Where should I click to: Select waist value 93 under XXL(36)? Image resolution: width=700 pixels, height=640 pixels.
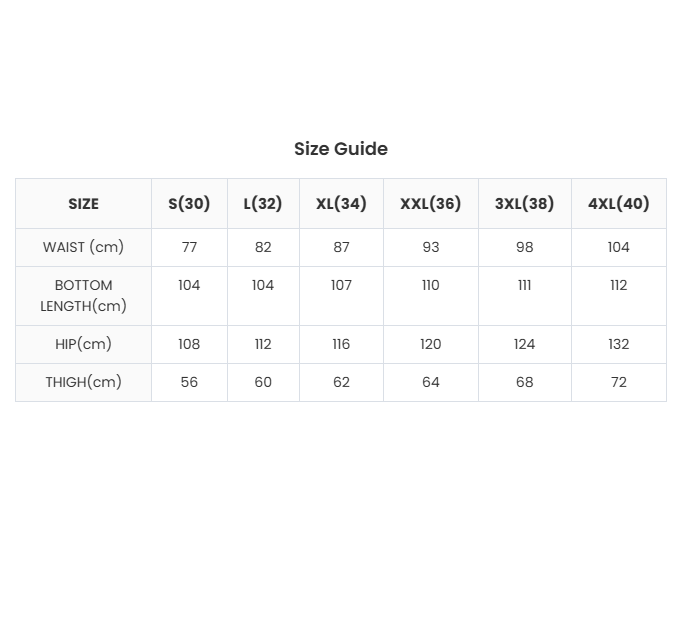pyautogui.click(x=430, y=247)
